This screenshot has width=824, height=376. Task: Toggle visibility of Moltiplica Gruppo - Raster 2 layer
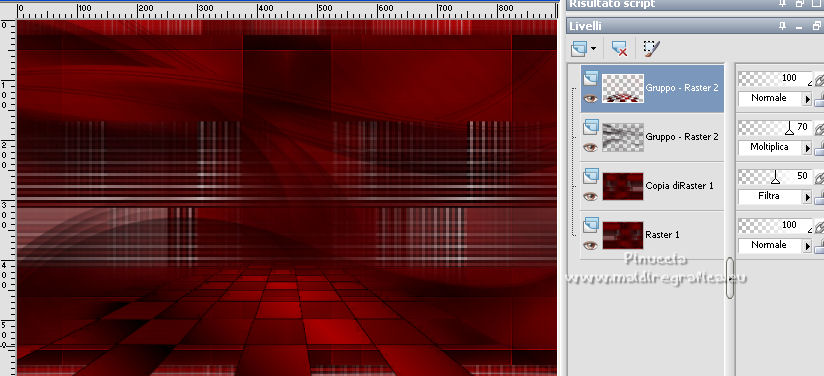pos(591,147)
